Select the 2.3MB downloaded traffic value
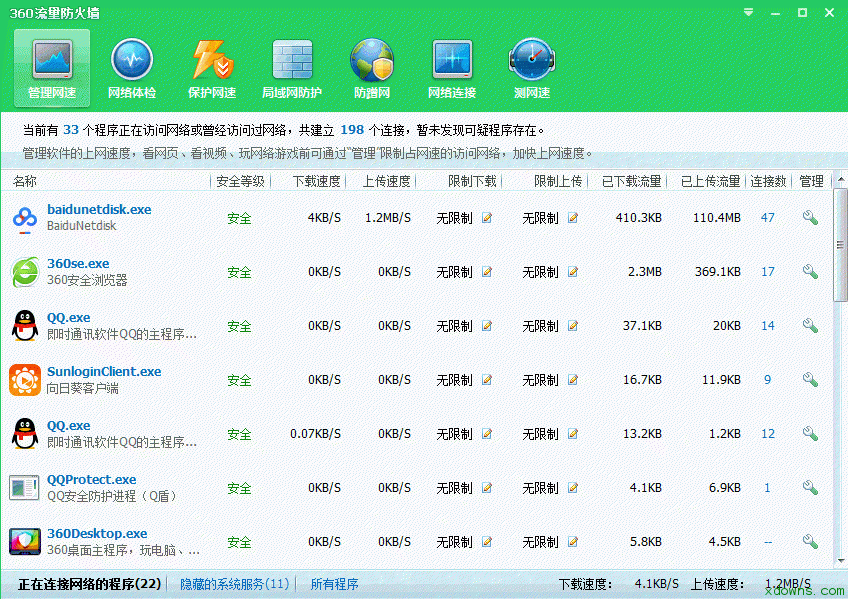The image size is (848, 599). click(645, 272)
